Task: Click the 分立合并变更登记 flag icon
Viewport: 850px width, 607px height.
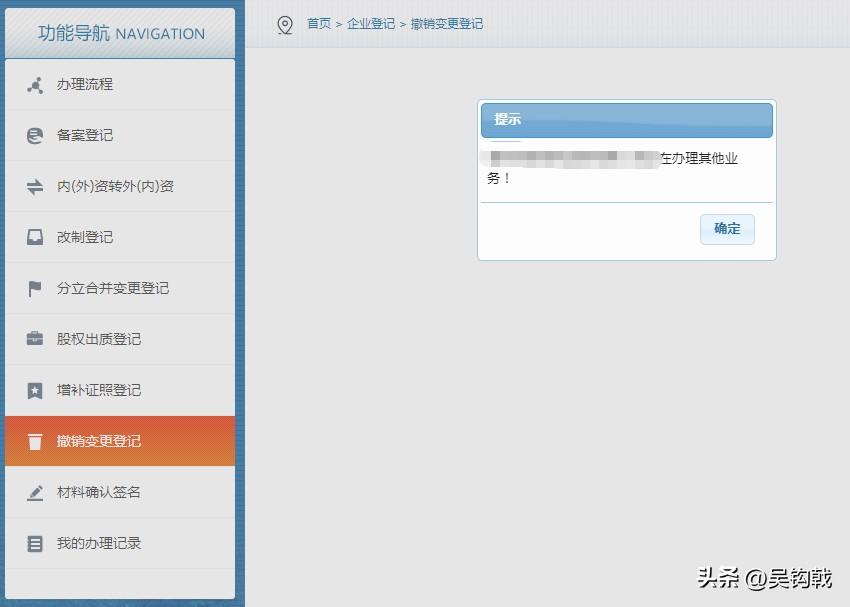Action: pyautogui.click(x=35, y=288)
